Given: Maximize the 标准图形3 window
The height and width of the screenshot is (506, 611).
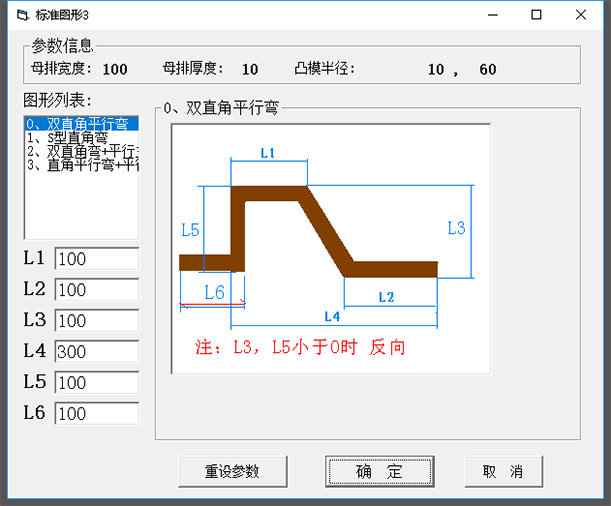Looking at the screenshot, I should tap(536, 15).
